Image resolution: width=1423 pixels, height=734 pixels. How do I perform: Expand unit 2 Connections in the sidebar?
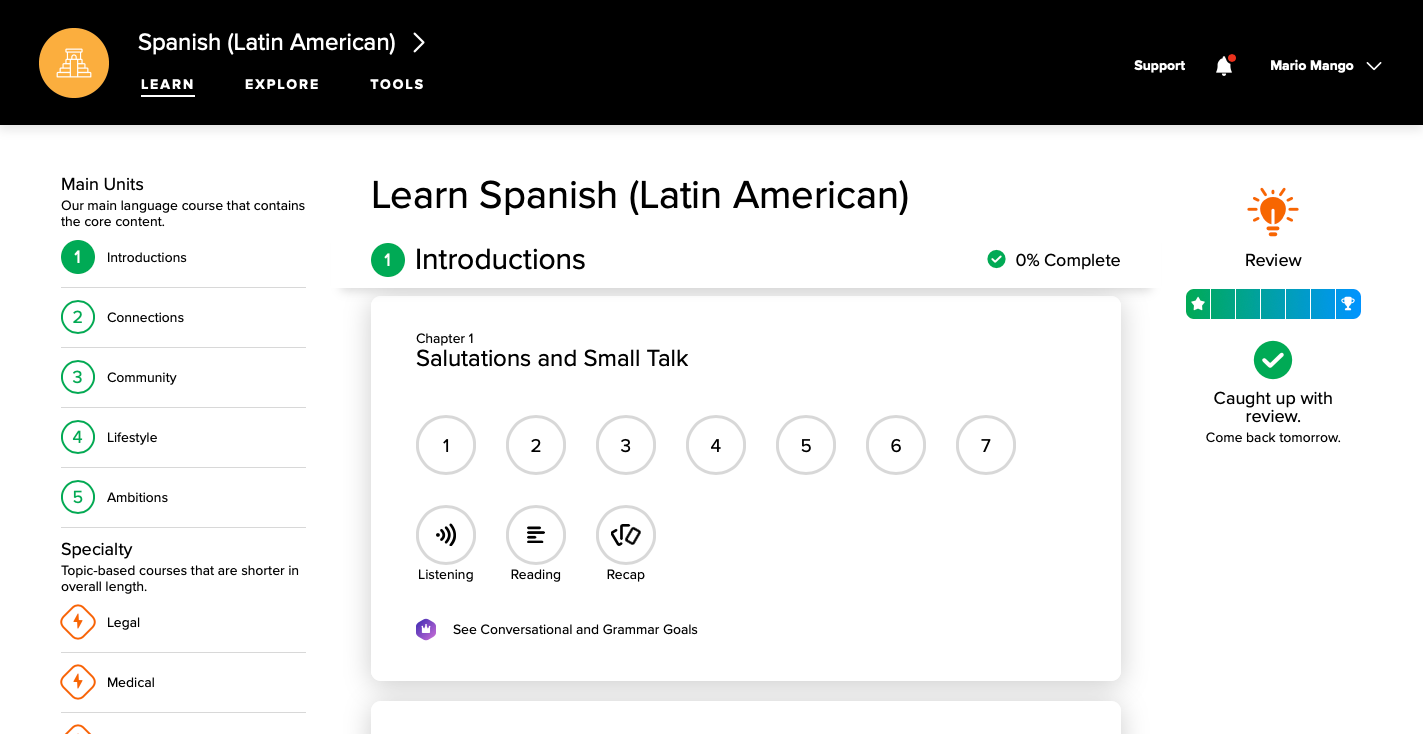pyautogui.click(x=145, y=317)
